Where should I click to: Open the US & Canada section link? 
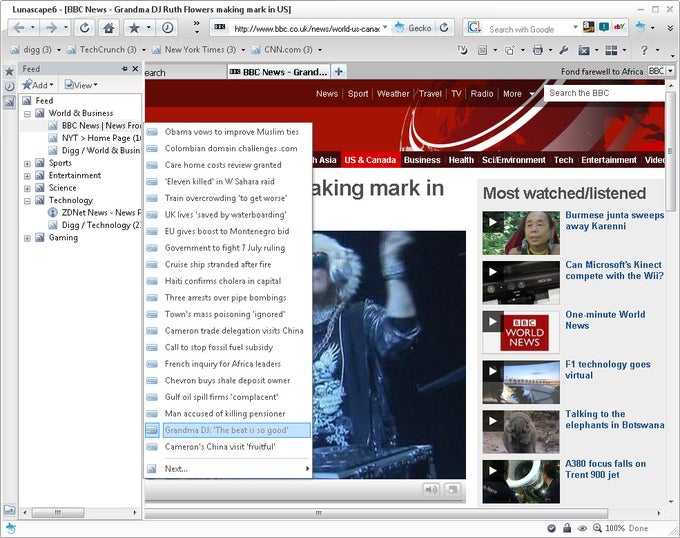tap(370, 160)
